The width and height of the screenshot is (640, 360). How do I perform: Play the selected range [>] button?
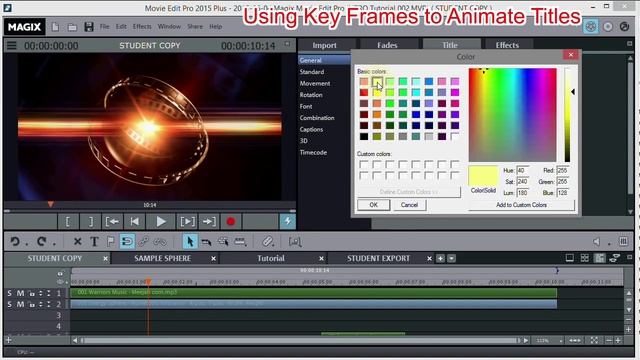pos(187,222)
